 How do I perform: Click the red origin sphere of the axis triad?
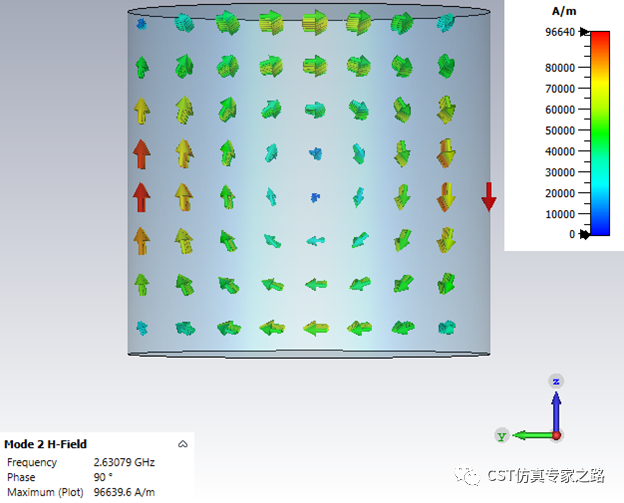[x=556, y=435]
